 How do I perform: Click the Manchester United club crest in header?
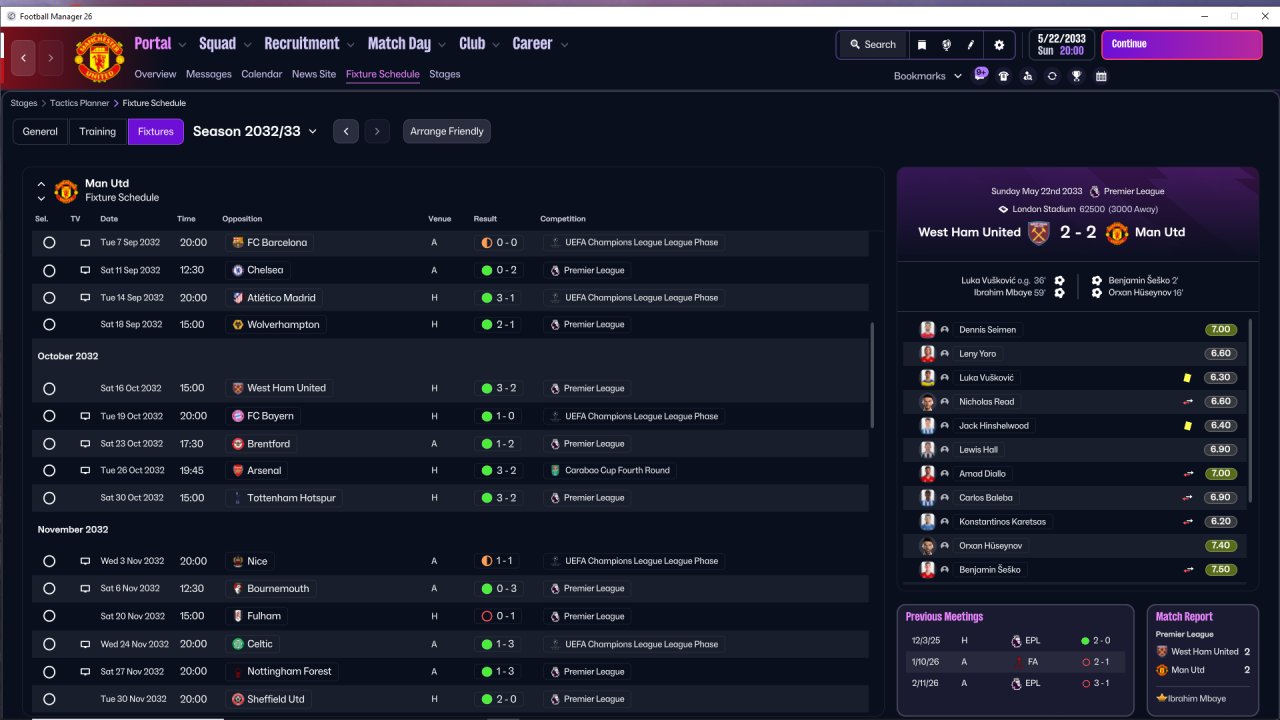[99, 57]
